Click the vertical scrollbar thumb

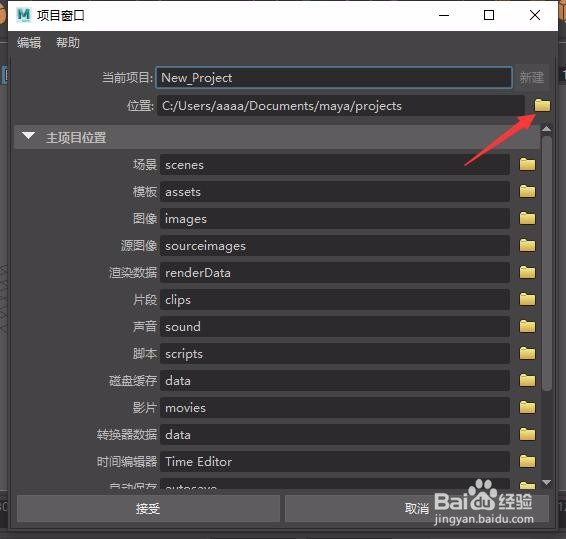547,263
